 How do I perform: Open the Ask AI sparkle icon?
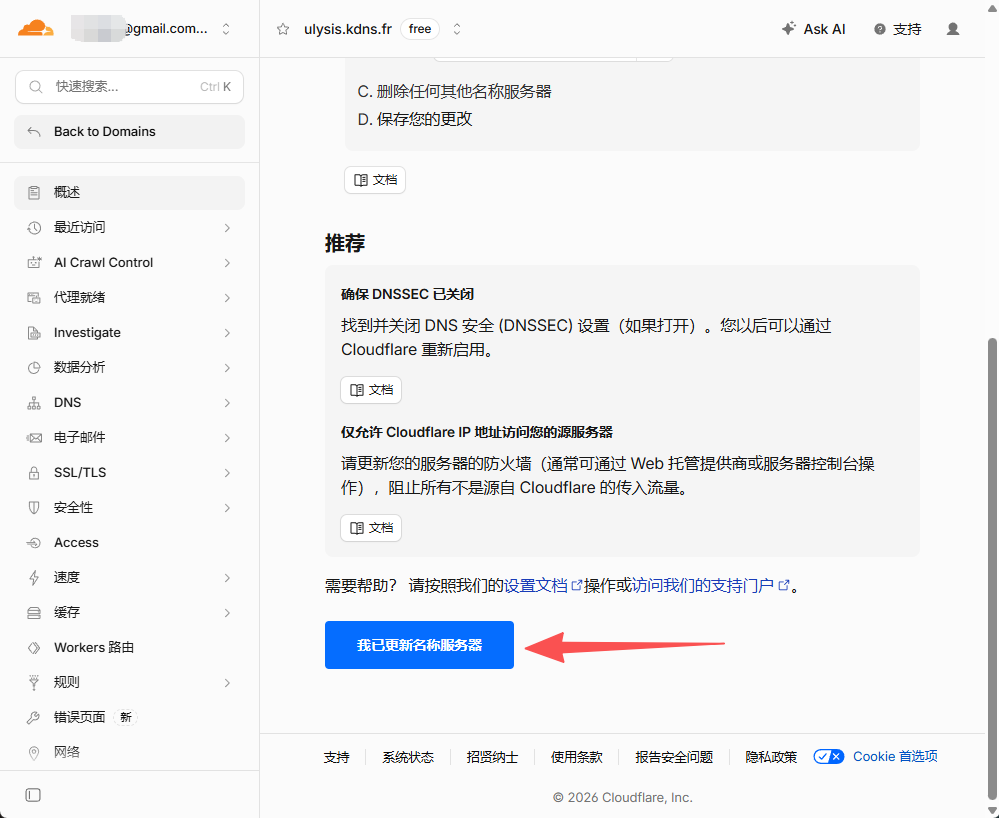(x=789, y=29)
